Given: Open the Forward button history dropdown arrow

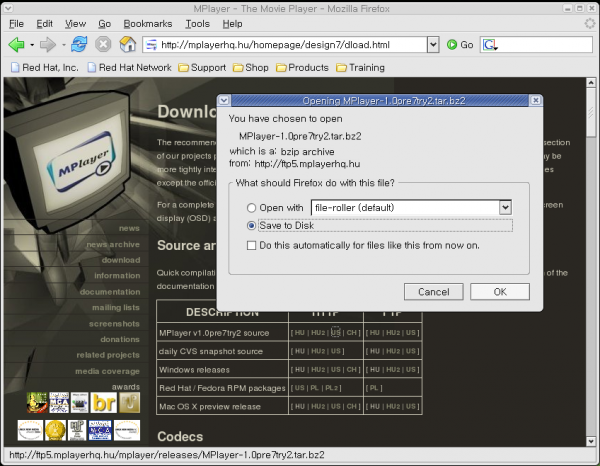Looking at the screenshot, I should click(x=64, y=45).
